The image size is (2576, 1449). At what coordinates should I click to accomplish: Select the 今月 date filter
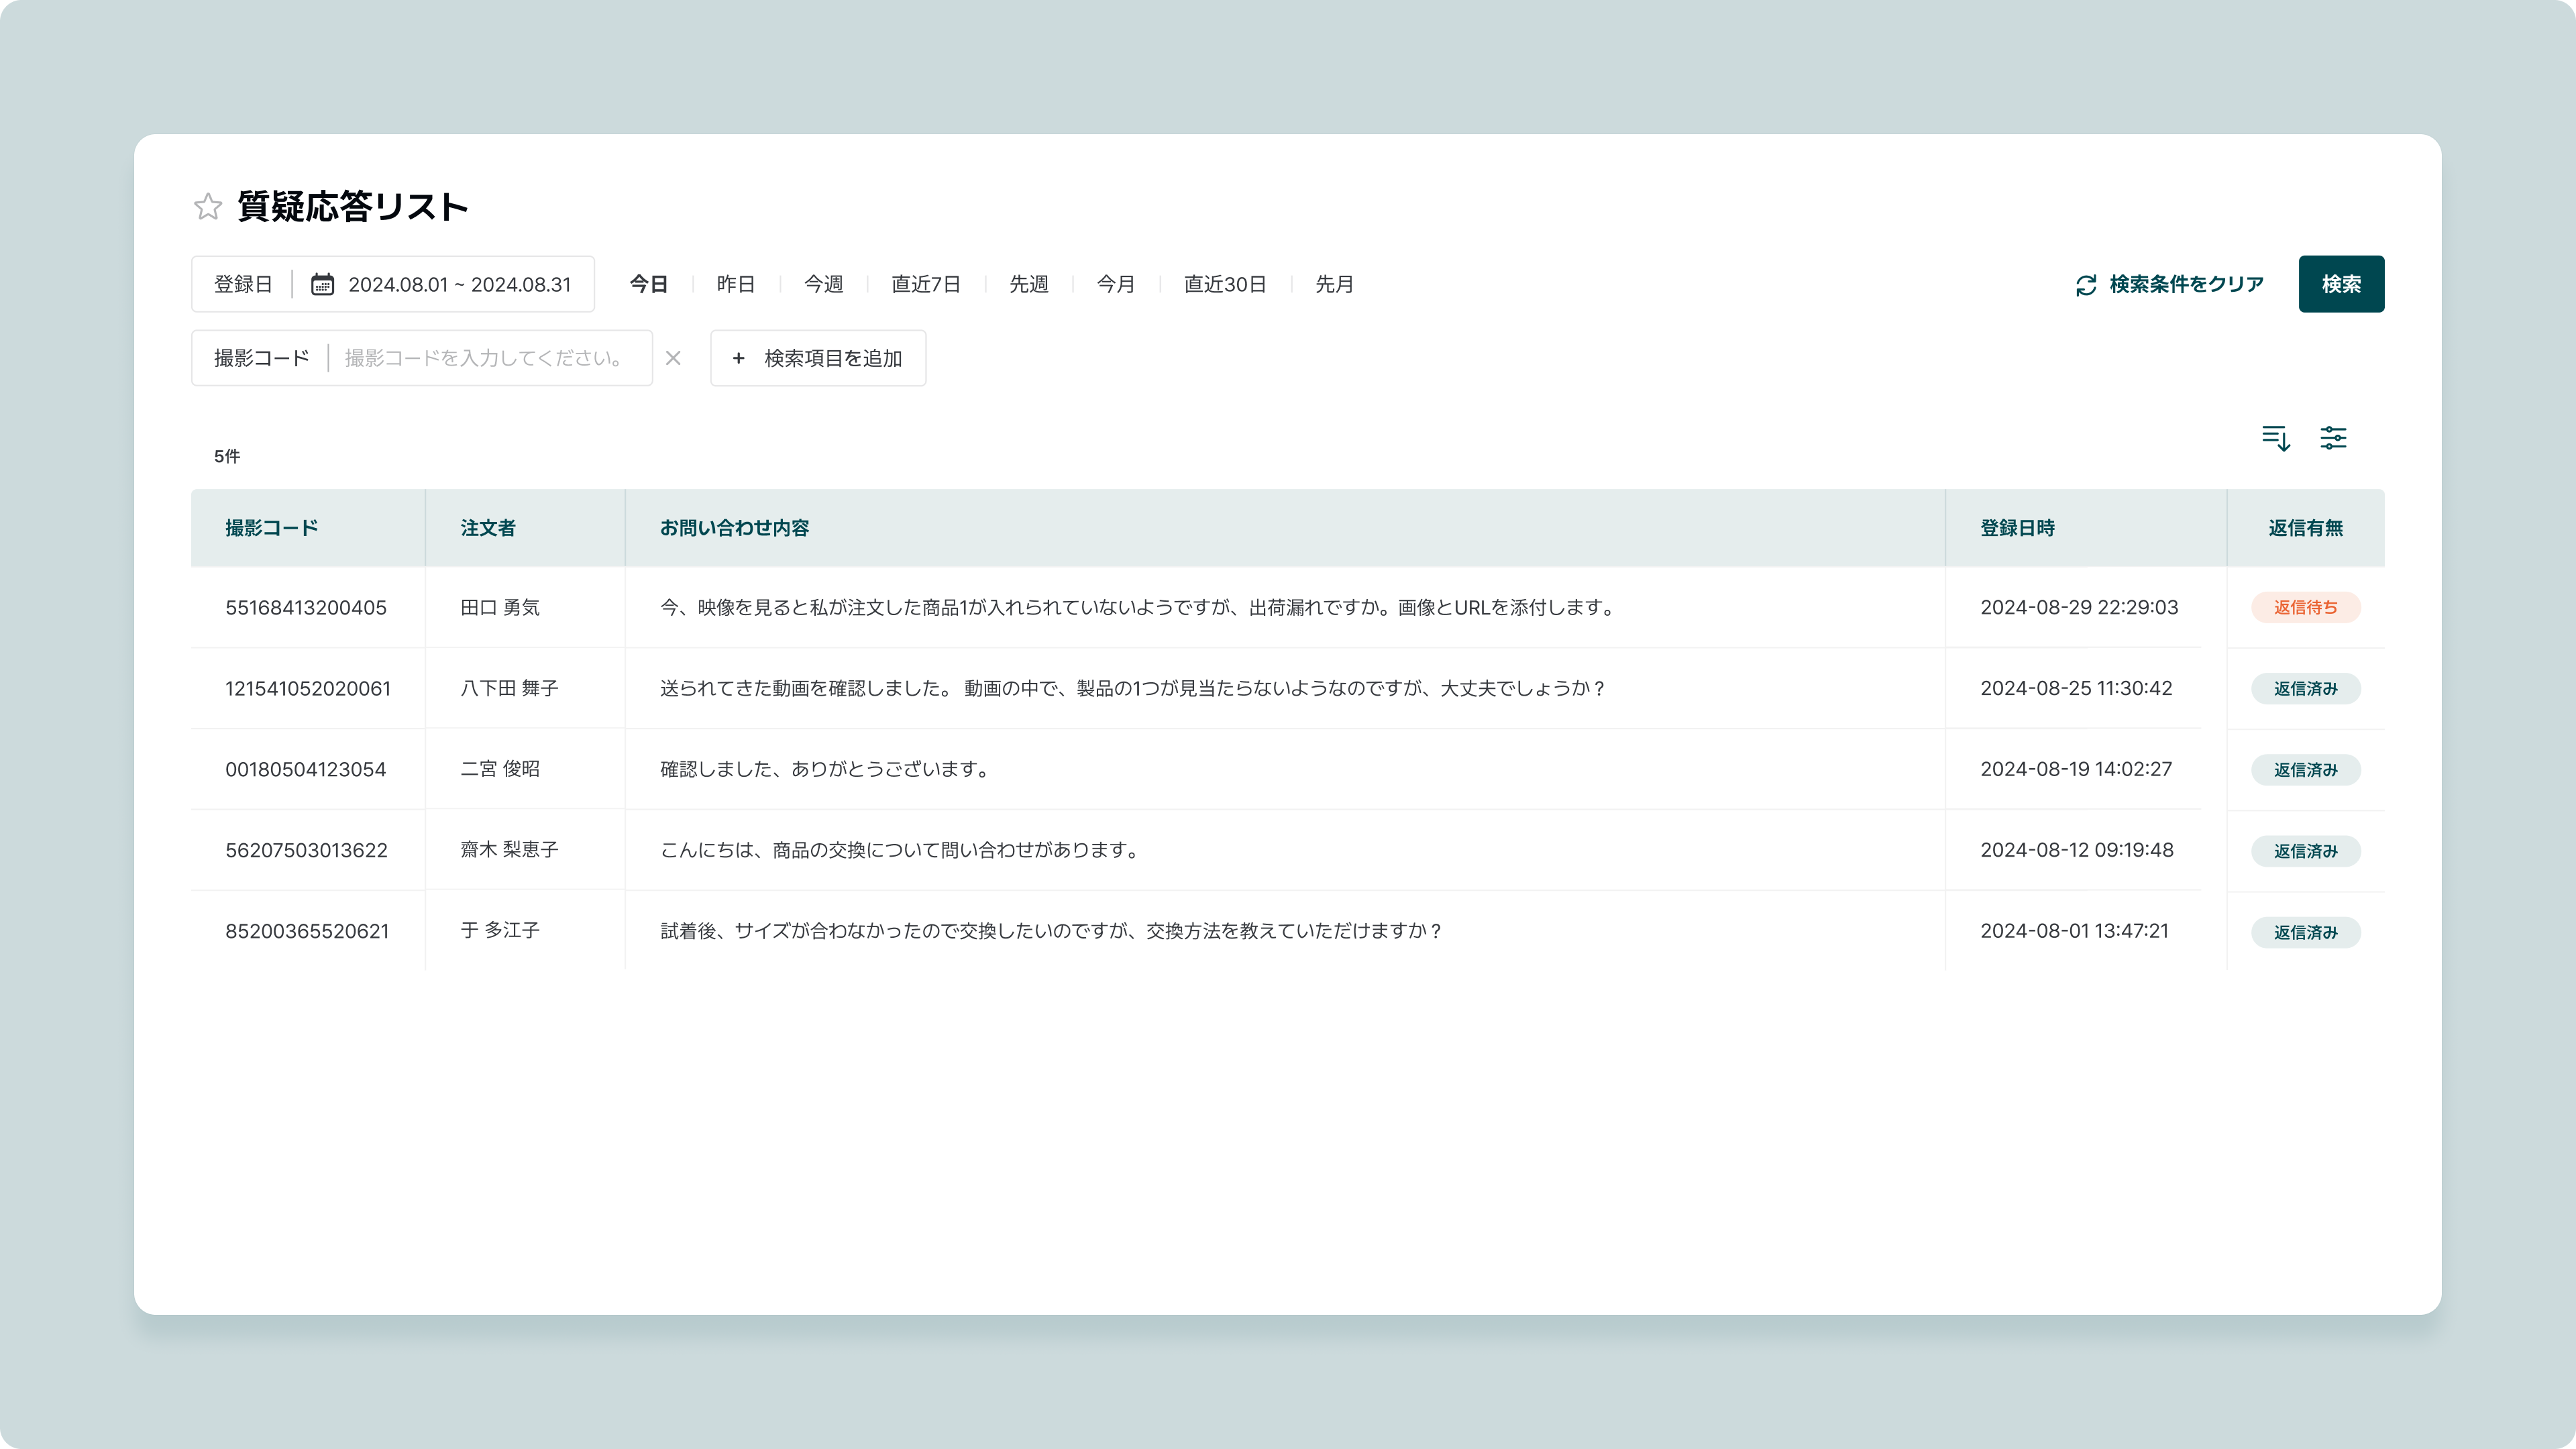pos(1116,284)
